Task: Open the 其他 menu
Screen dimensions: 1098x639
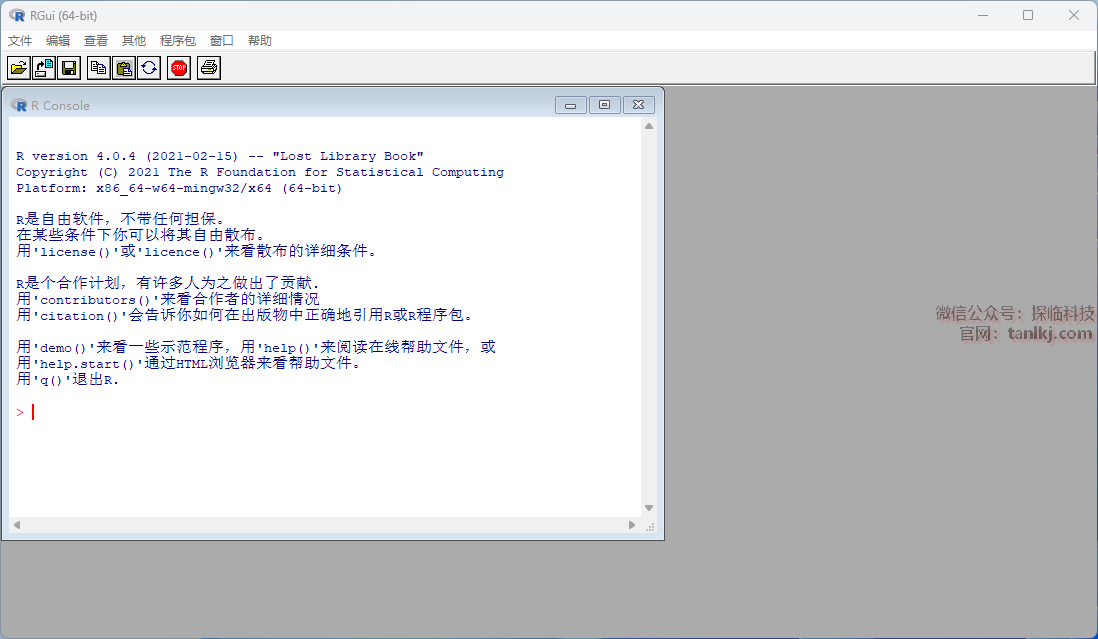Action: (x=134, y=41)
